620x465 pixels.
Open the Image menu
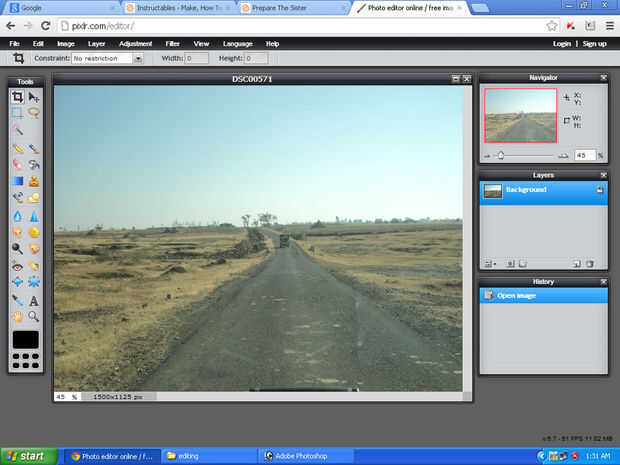click(x=66, y=44)
